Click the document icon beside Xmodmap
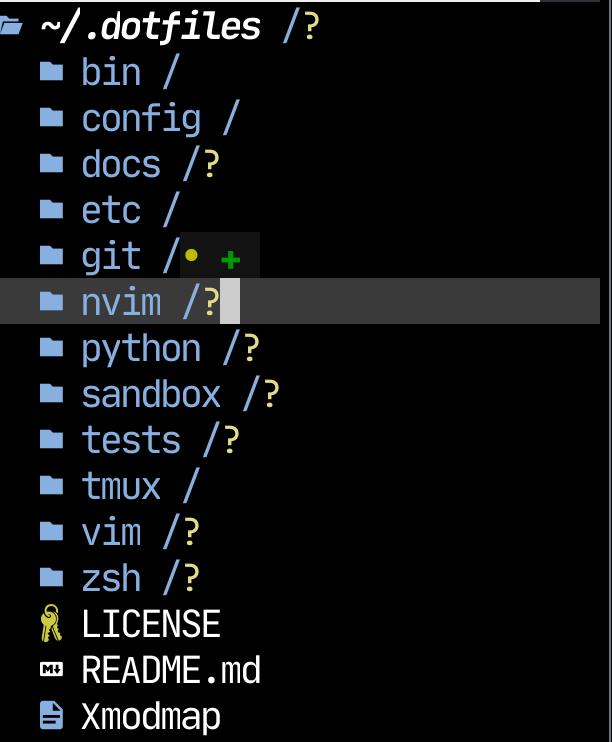The width and height of the screenshot is (612, 742). click(x=52, y=715)
